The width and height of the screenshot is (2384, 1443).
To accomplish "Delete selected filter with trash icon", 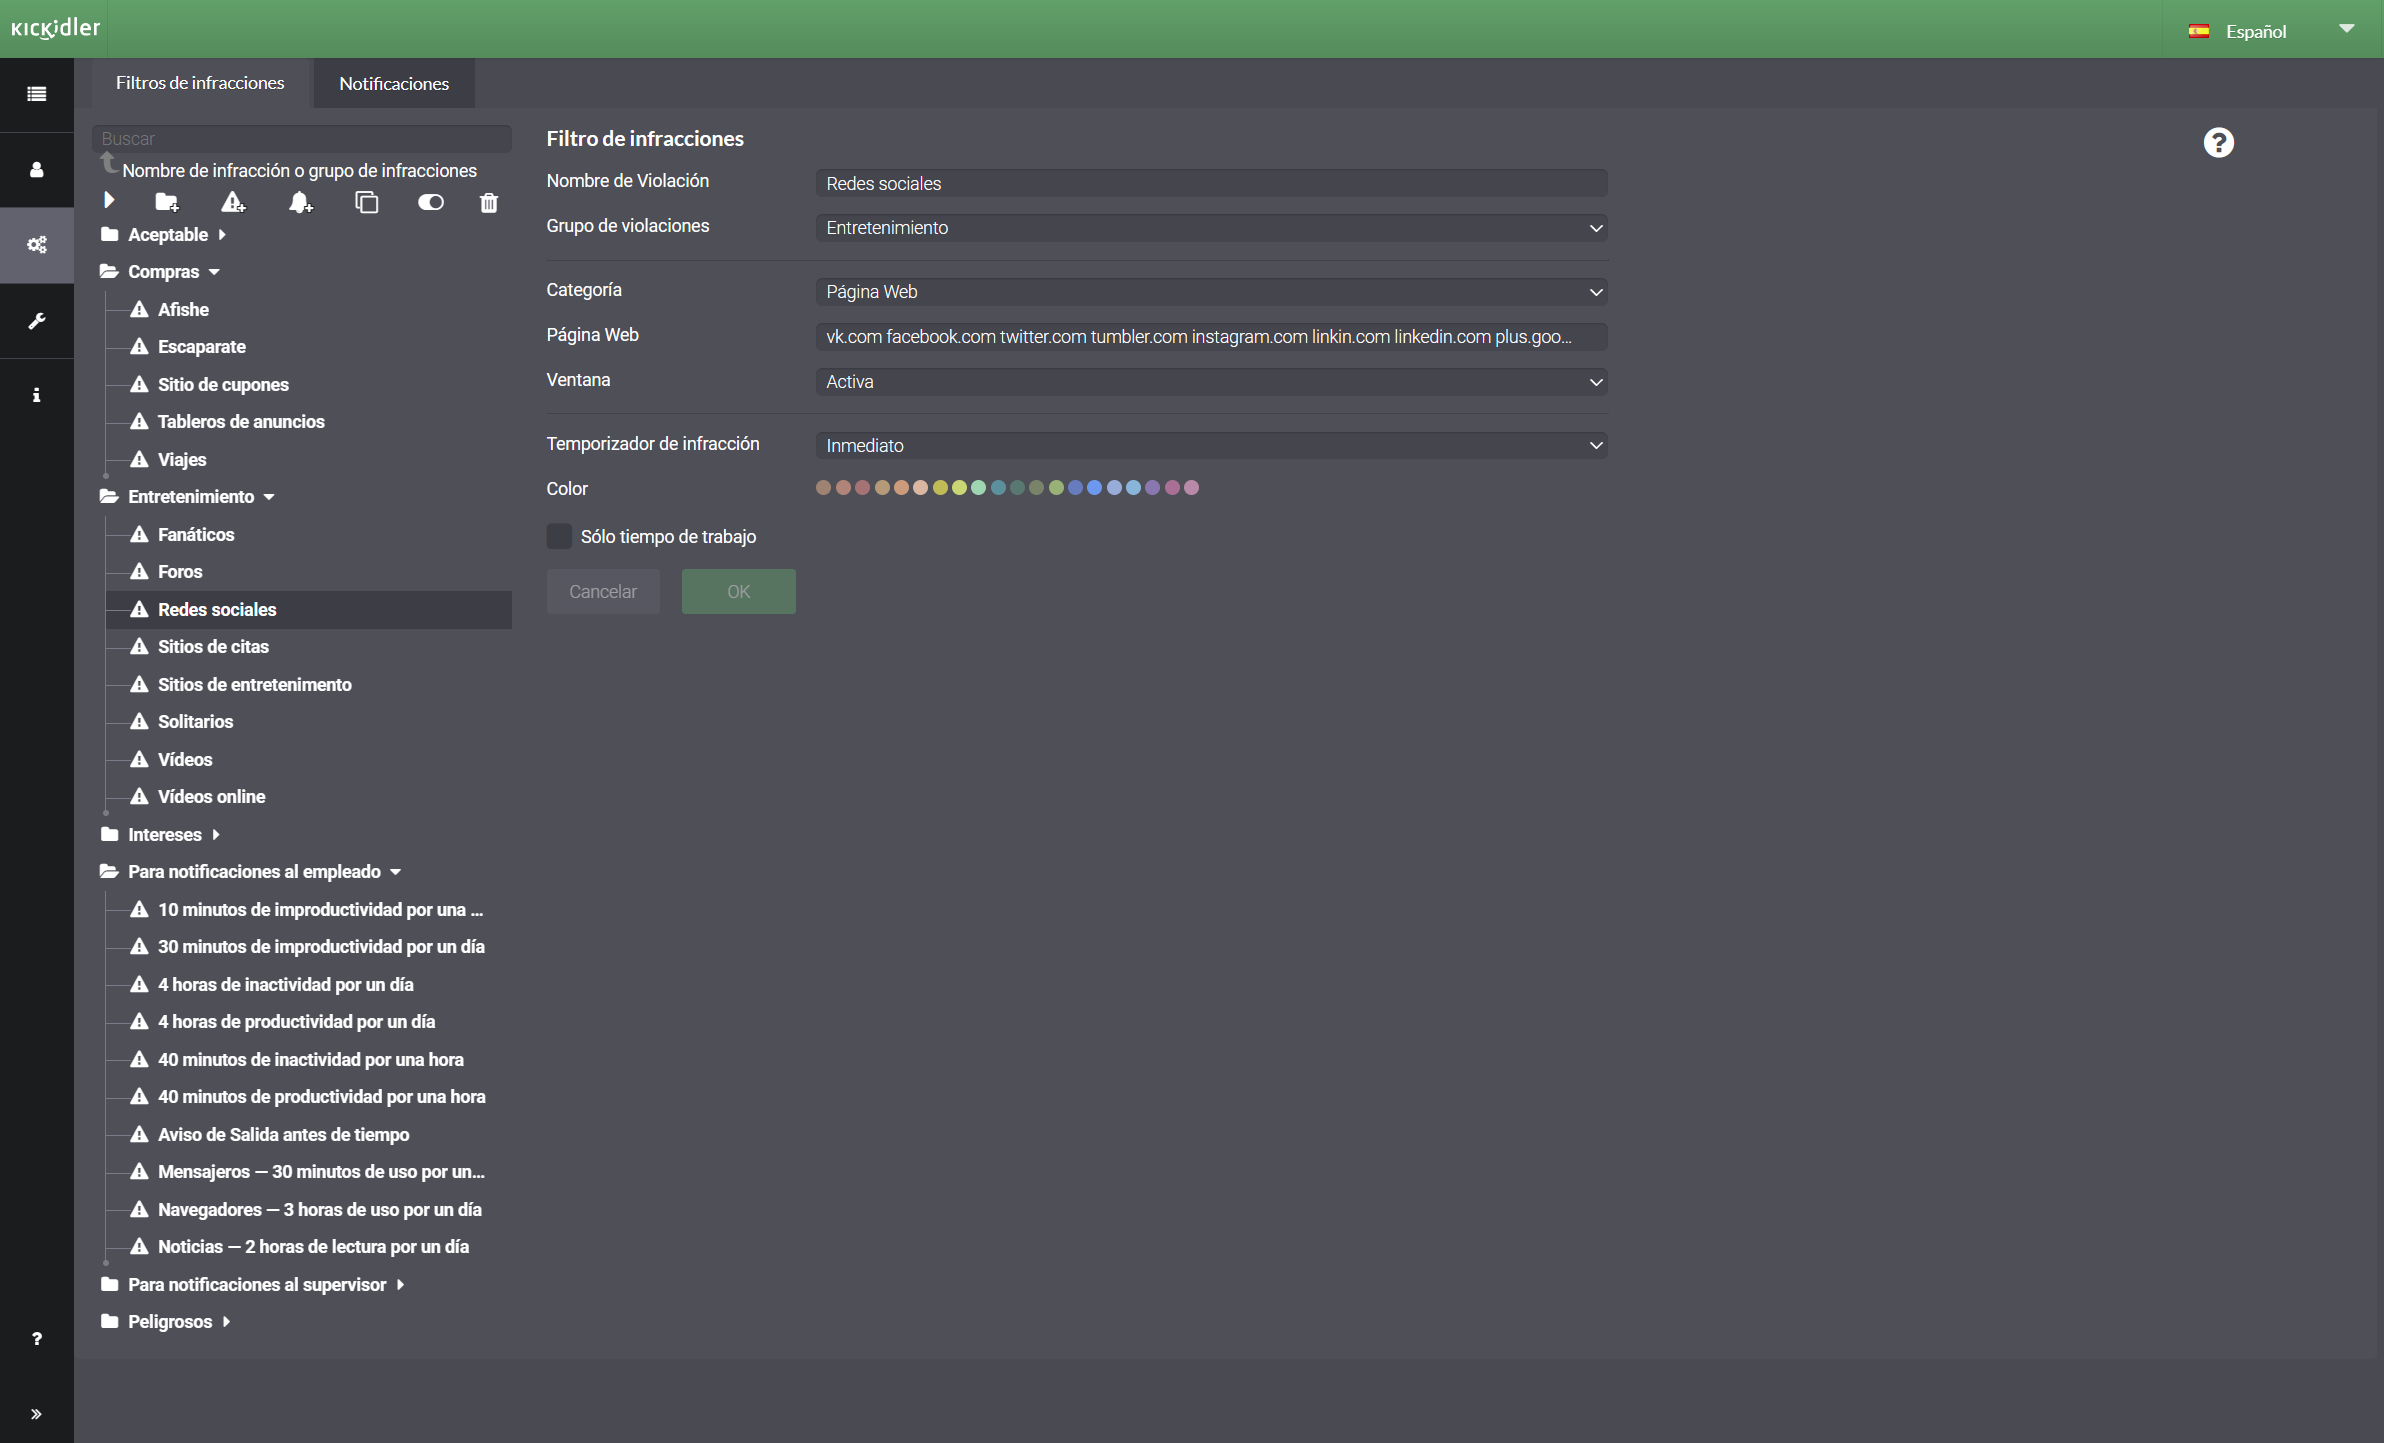I will tap(489, 203).
